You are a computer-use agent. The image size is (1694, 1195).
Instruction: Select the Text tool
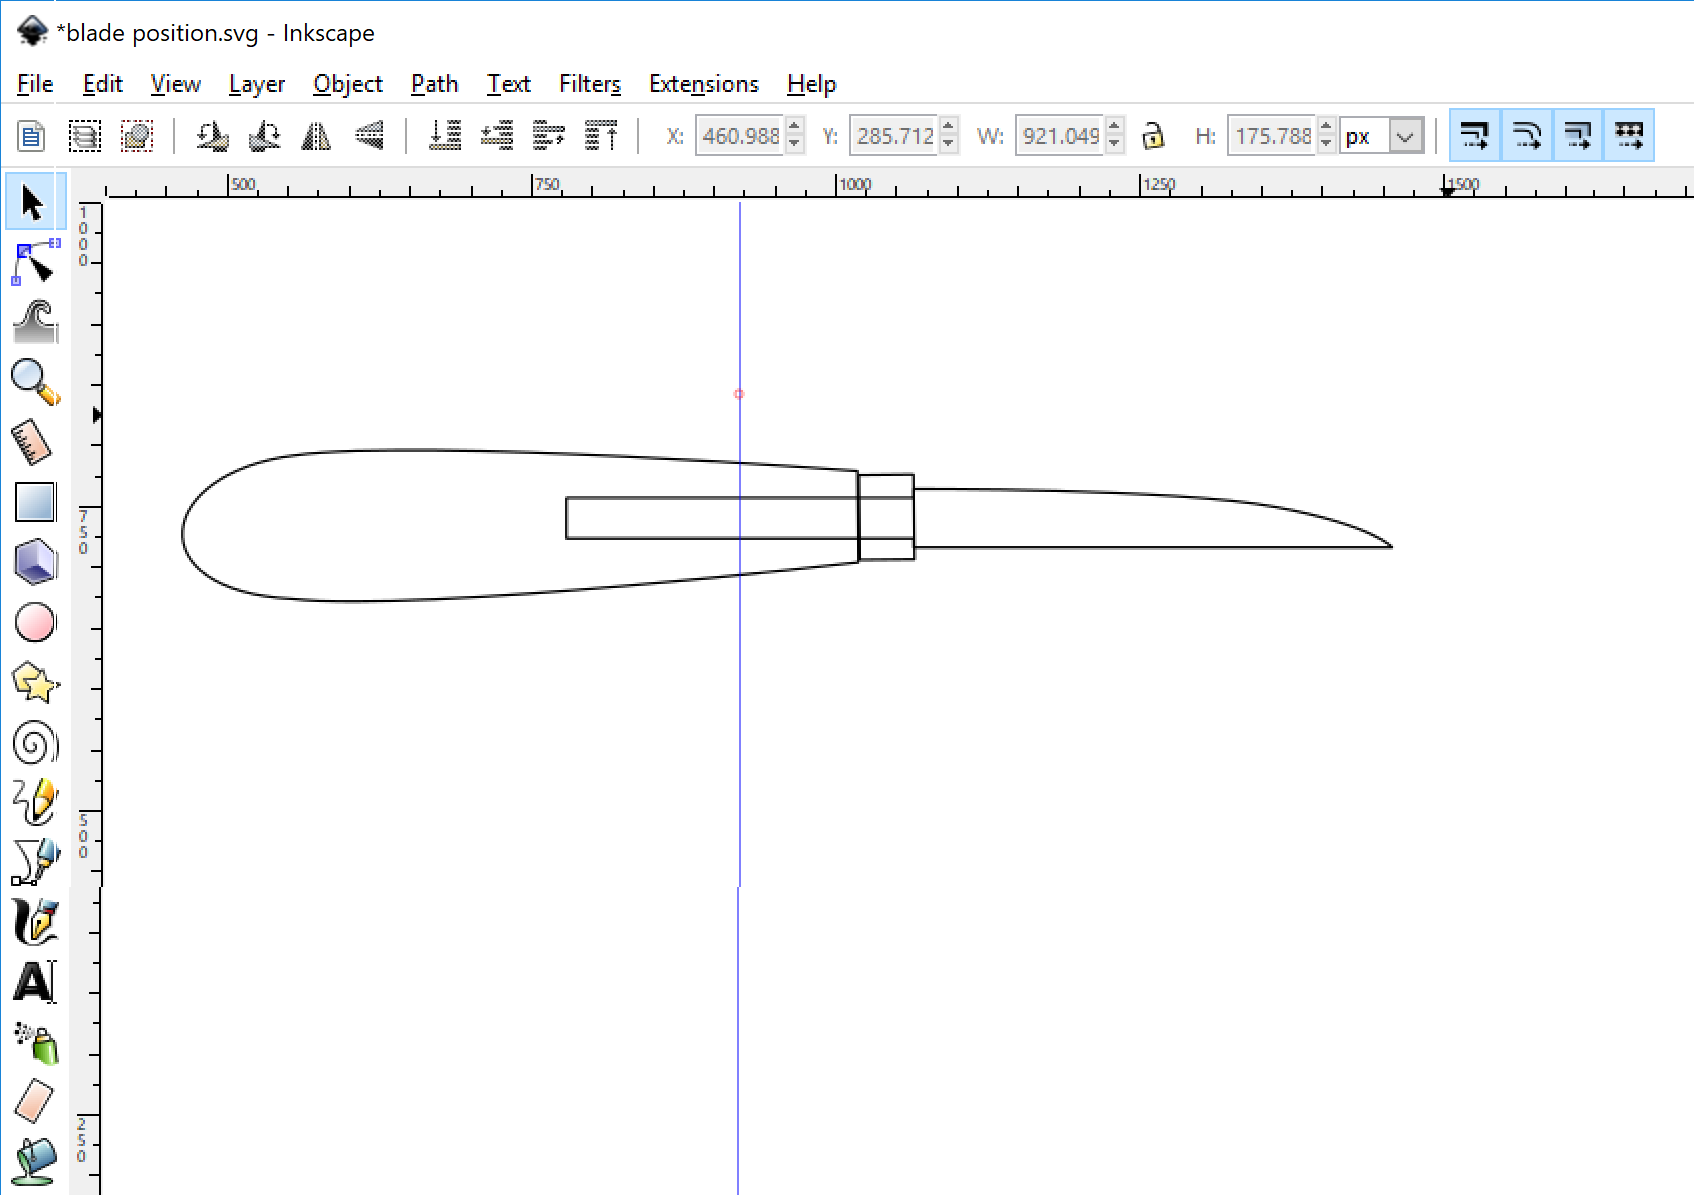33,983
